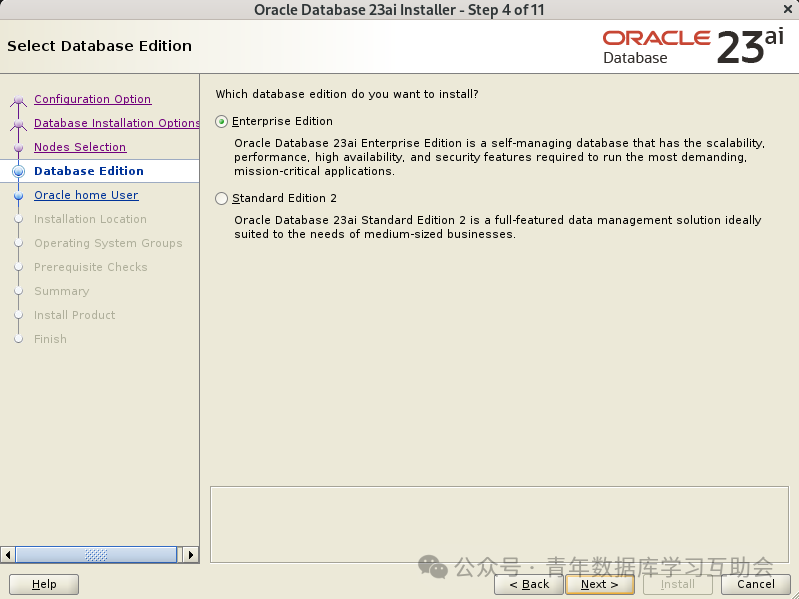This screenshot has height=599, width=799.
Task: Click the step list's right scroll arrow
Action: (x=191, y=555)
